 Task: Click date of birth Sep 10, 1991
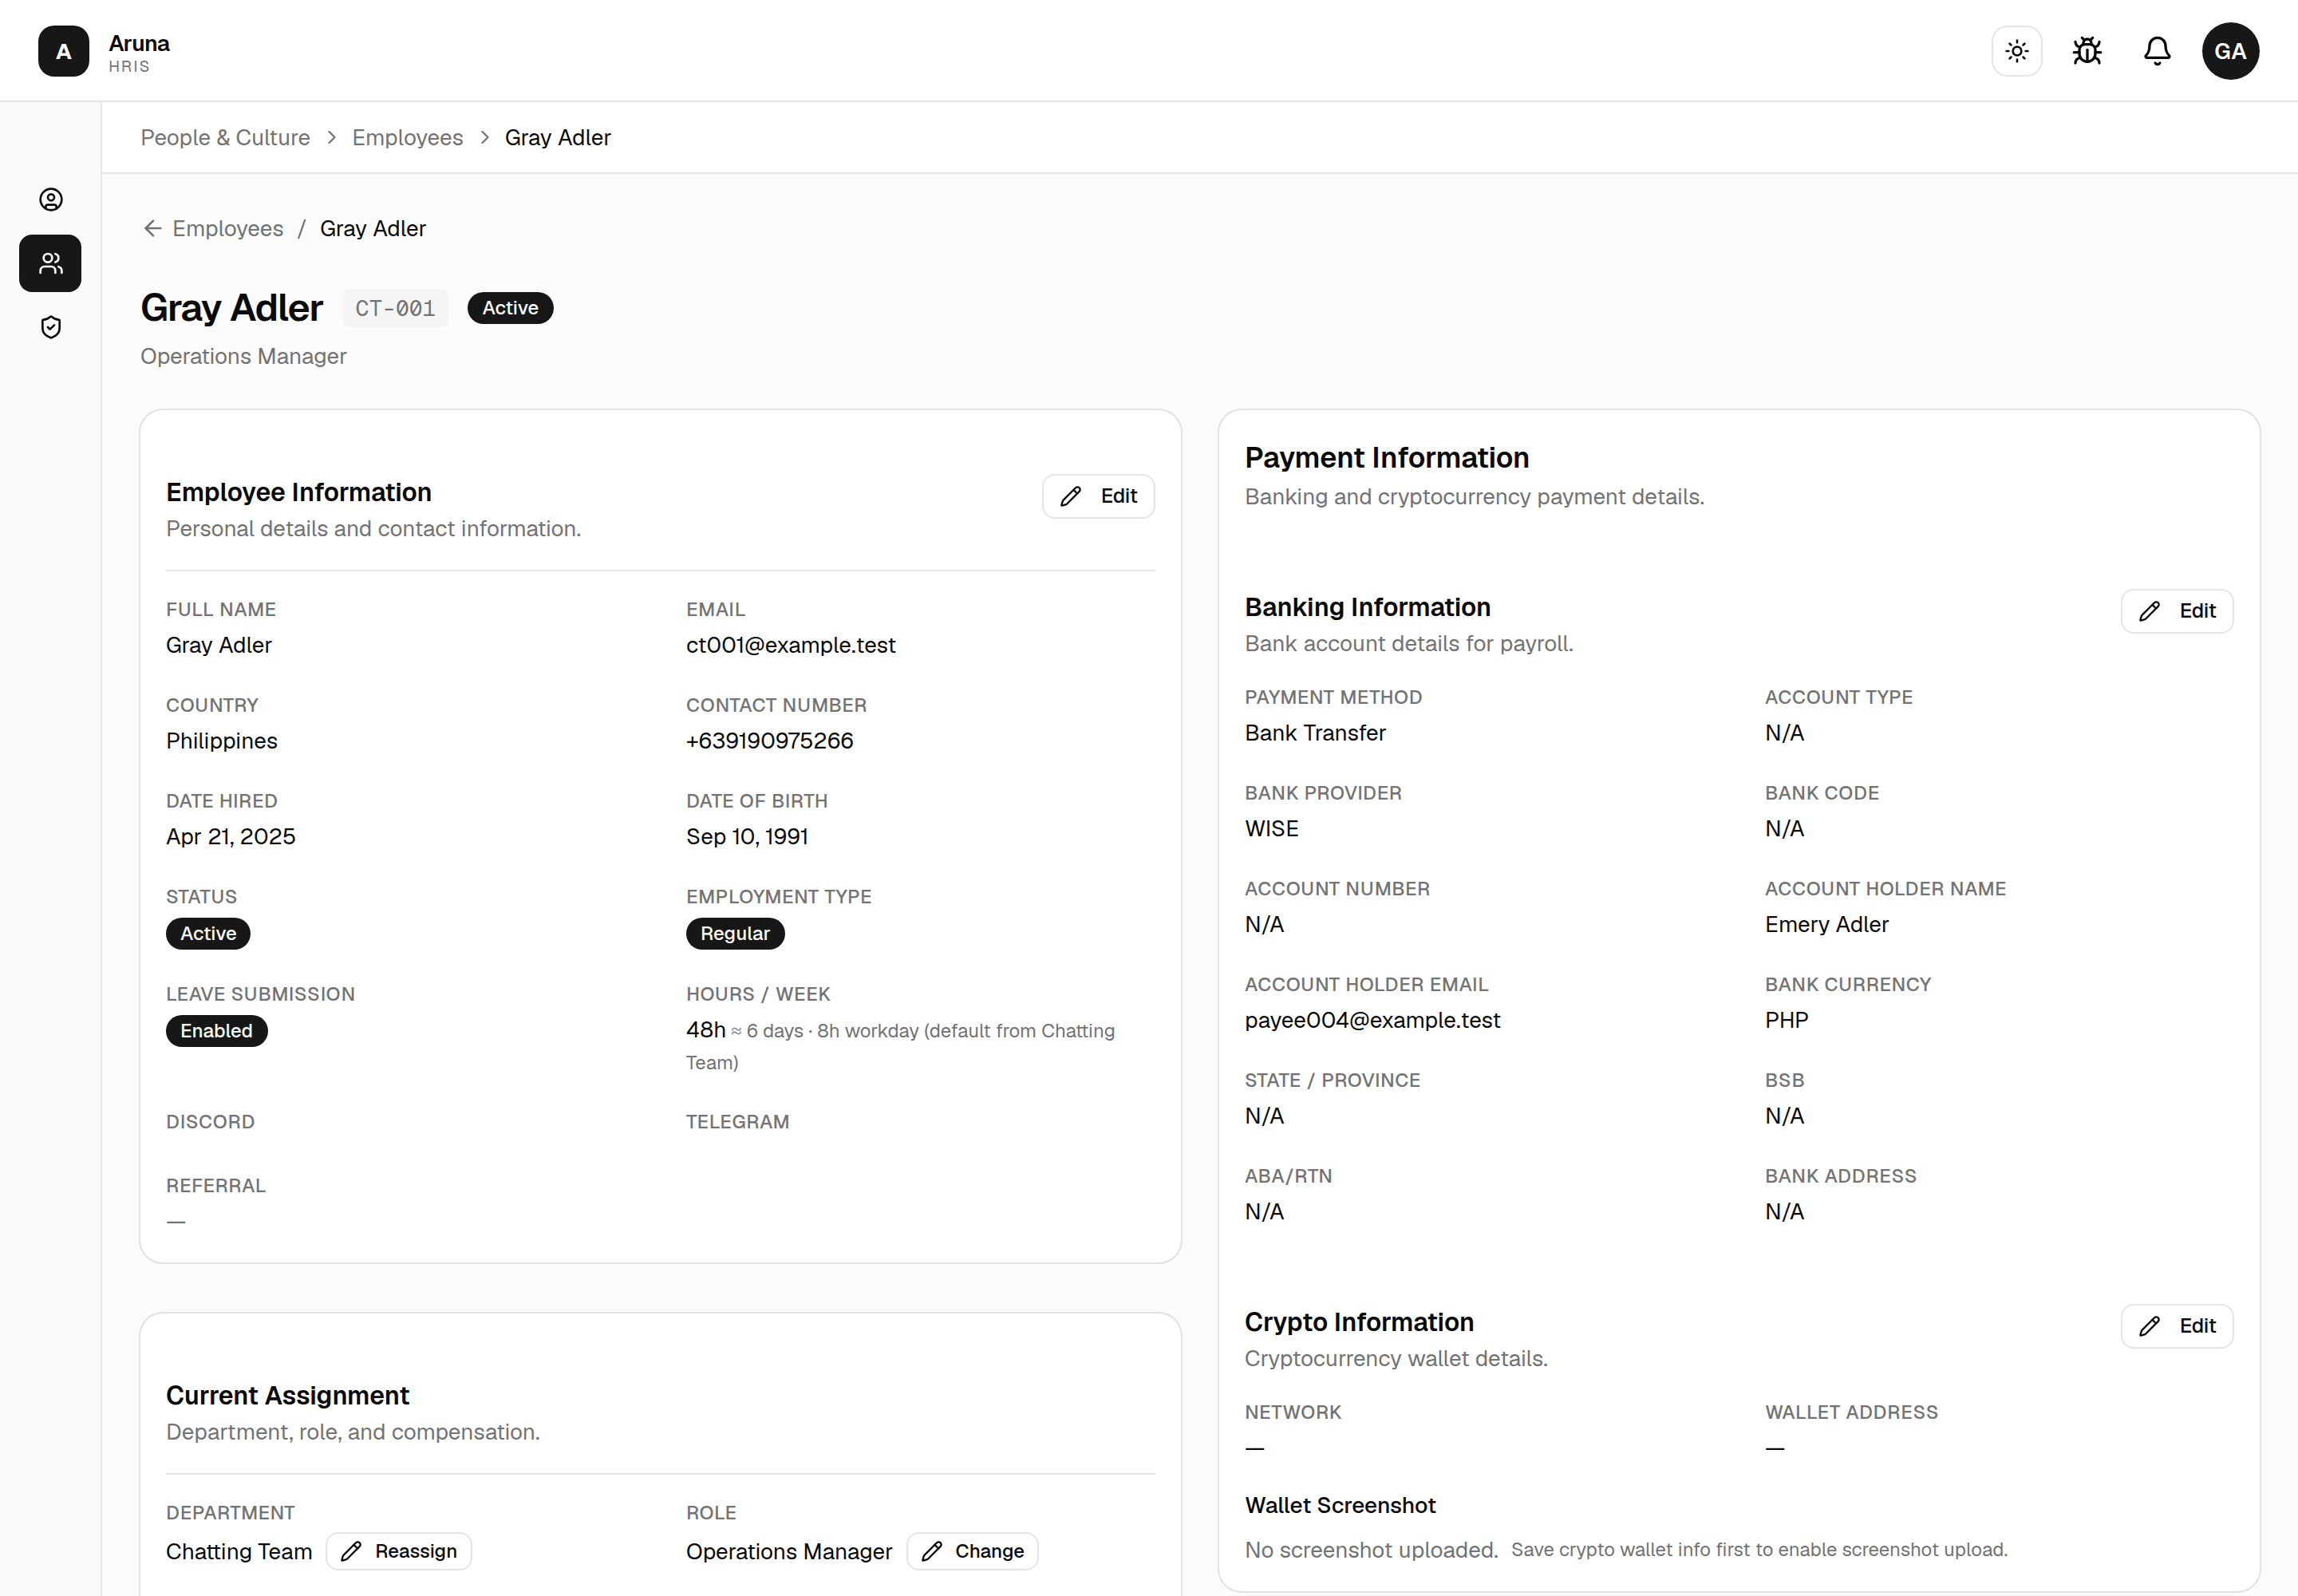(x=747, y=837)
